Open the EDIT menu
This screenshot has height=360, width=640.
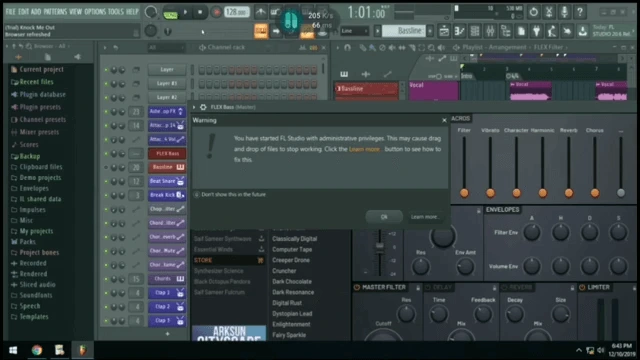23,12
